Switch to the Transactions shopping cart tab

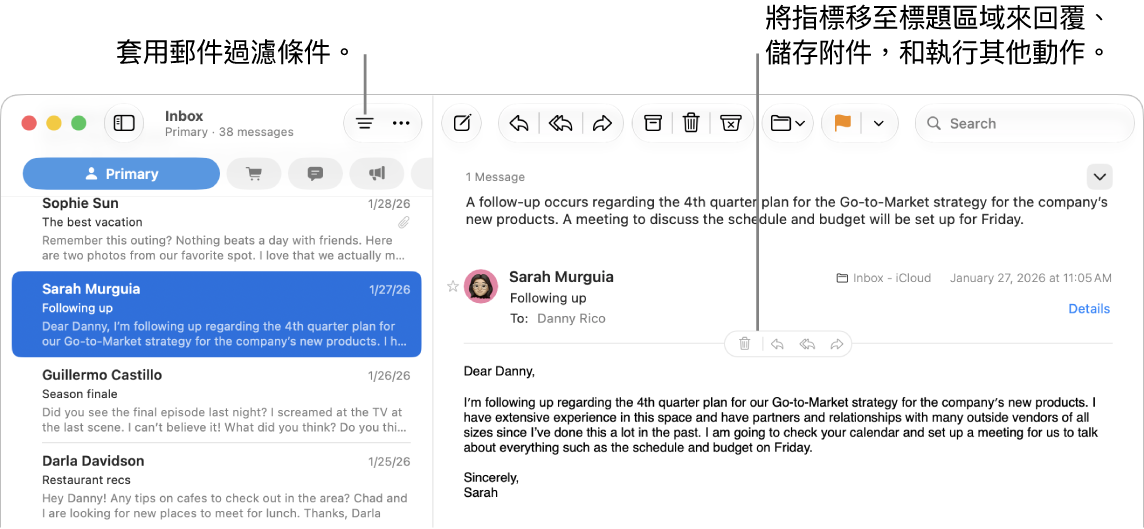tap(254, 174)
